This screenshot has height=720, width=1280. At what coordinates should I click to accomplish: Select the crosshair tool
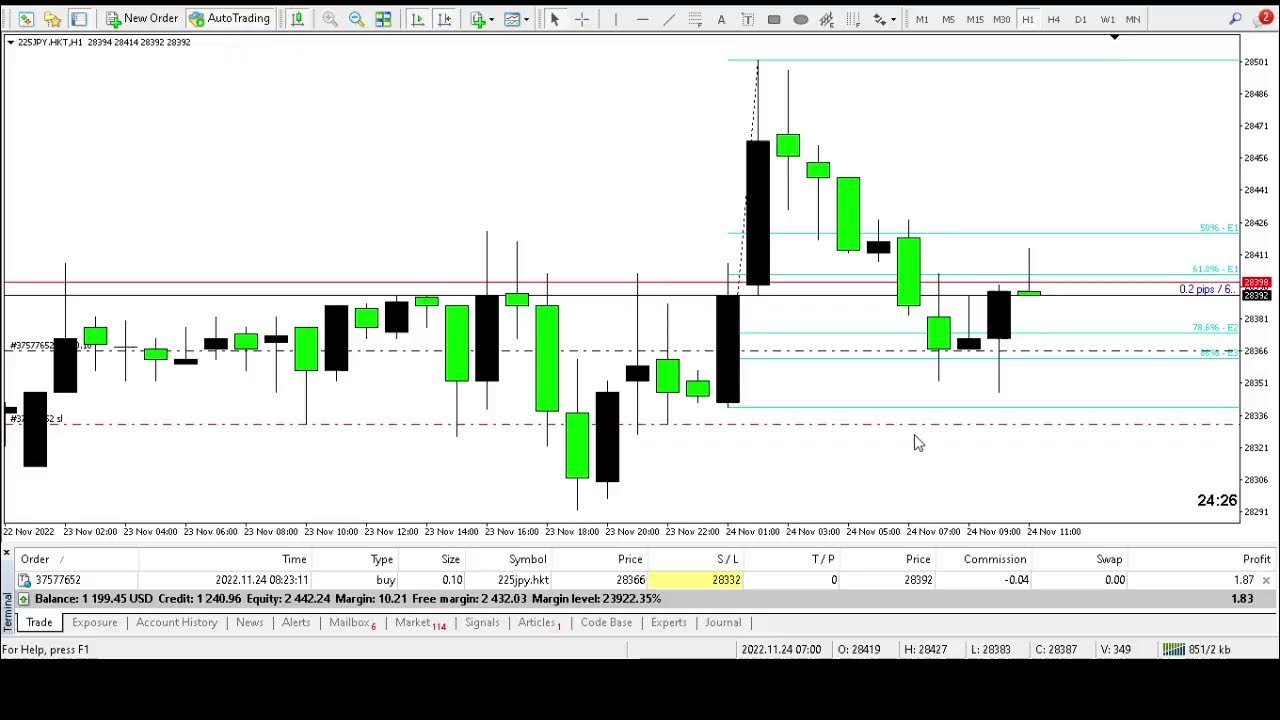tap(582, 19)
